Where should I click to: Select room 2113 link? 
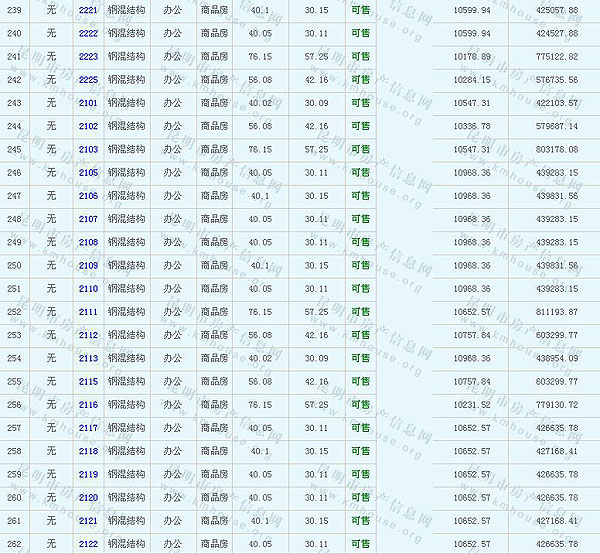coord(88,358)
